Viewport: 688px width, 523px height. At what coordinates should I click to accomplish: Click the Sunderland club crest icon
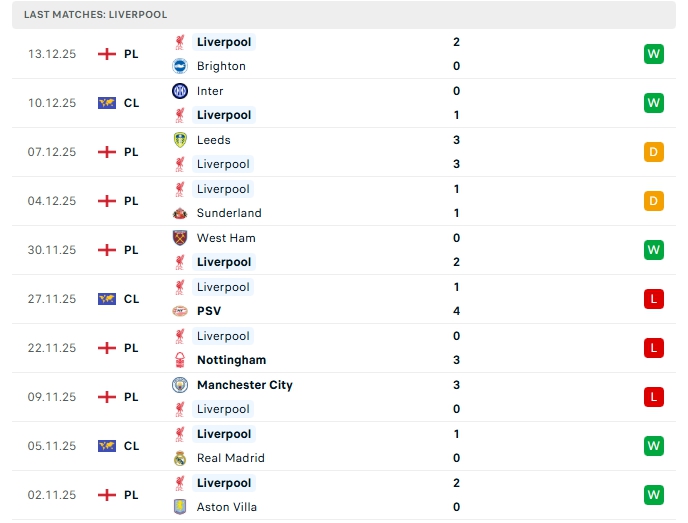tap(180, 213)
